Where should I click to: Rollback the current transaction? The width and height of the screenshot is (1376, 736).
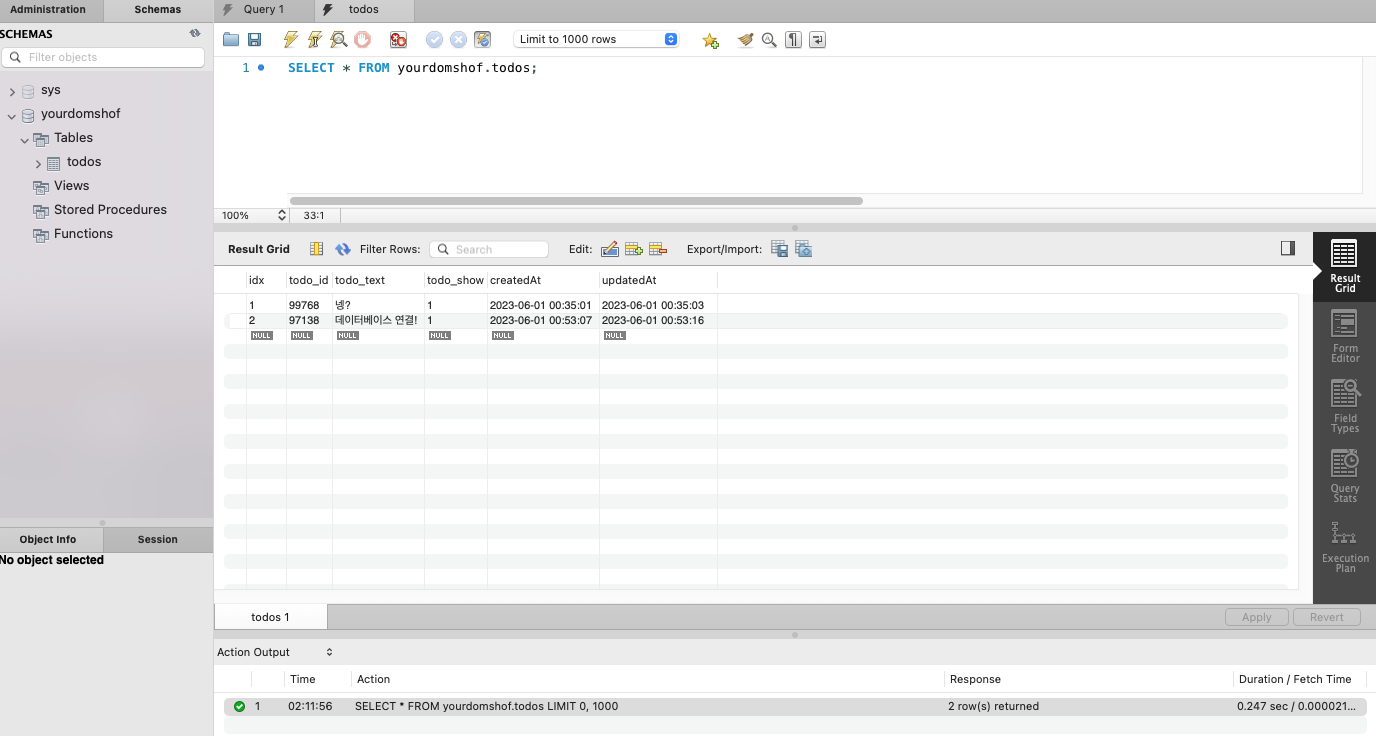coord(458,40)
